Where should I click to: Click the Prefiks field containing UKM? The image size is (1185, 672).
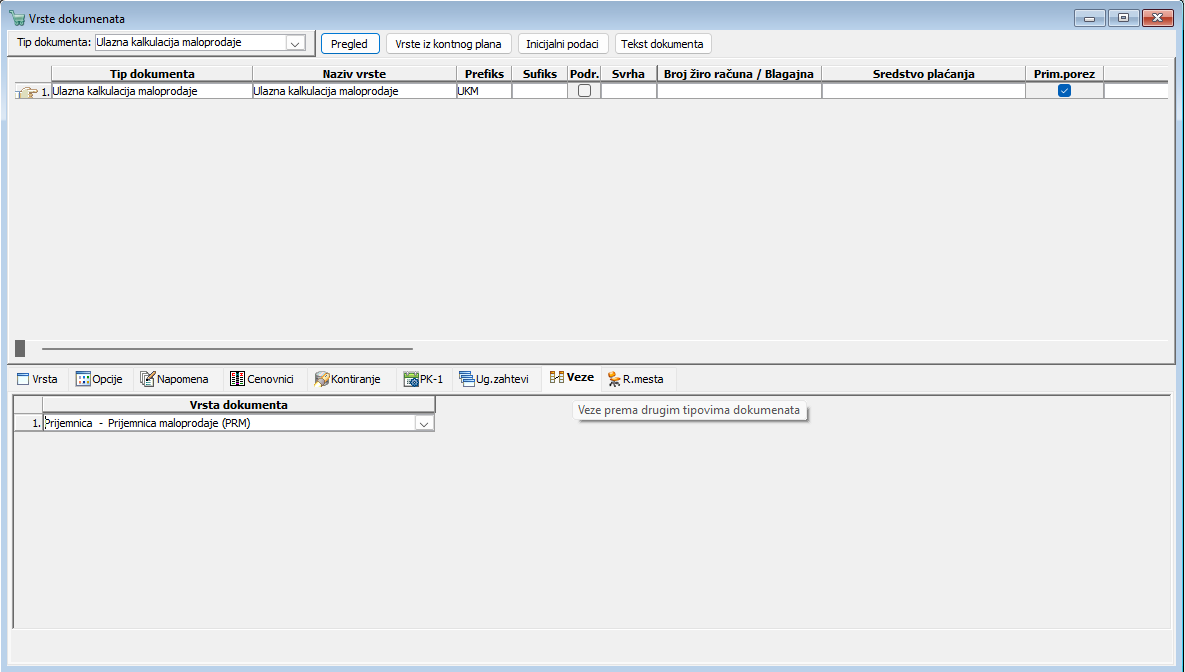point(483,91)
